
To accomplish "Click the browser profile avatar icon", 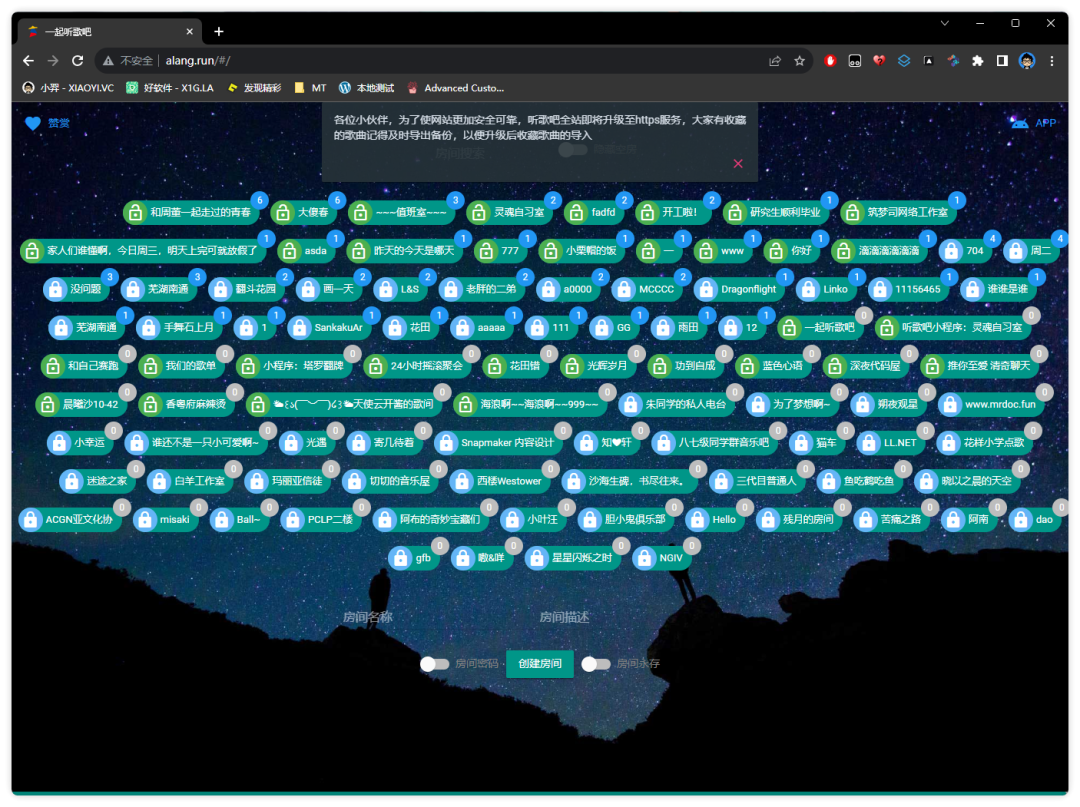I will click(x=1027, y=61).
